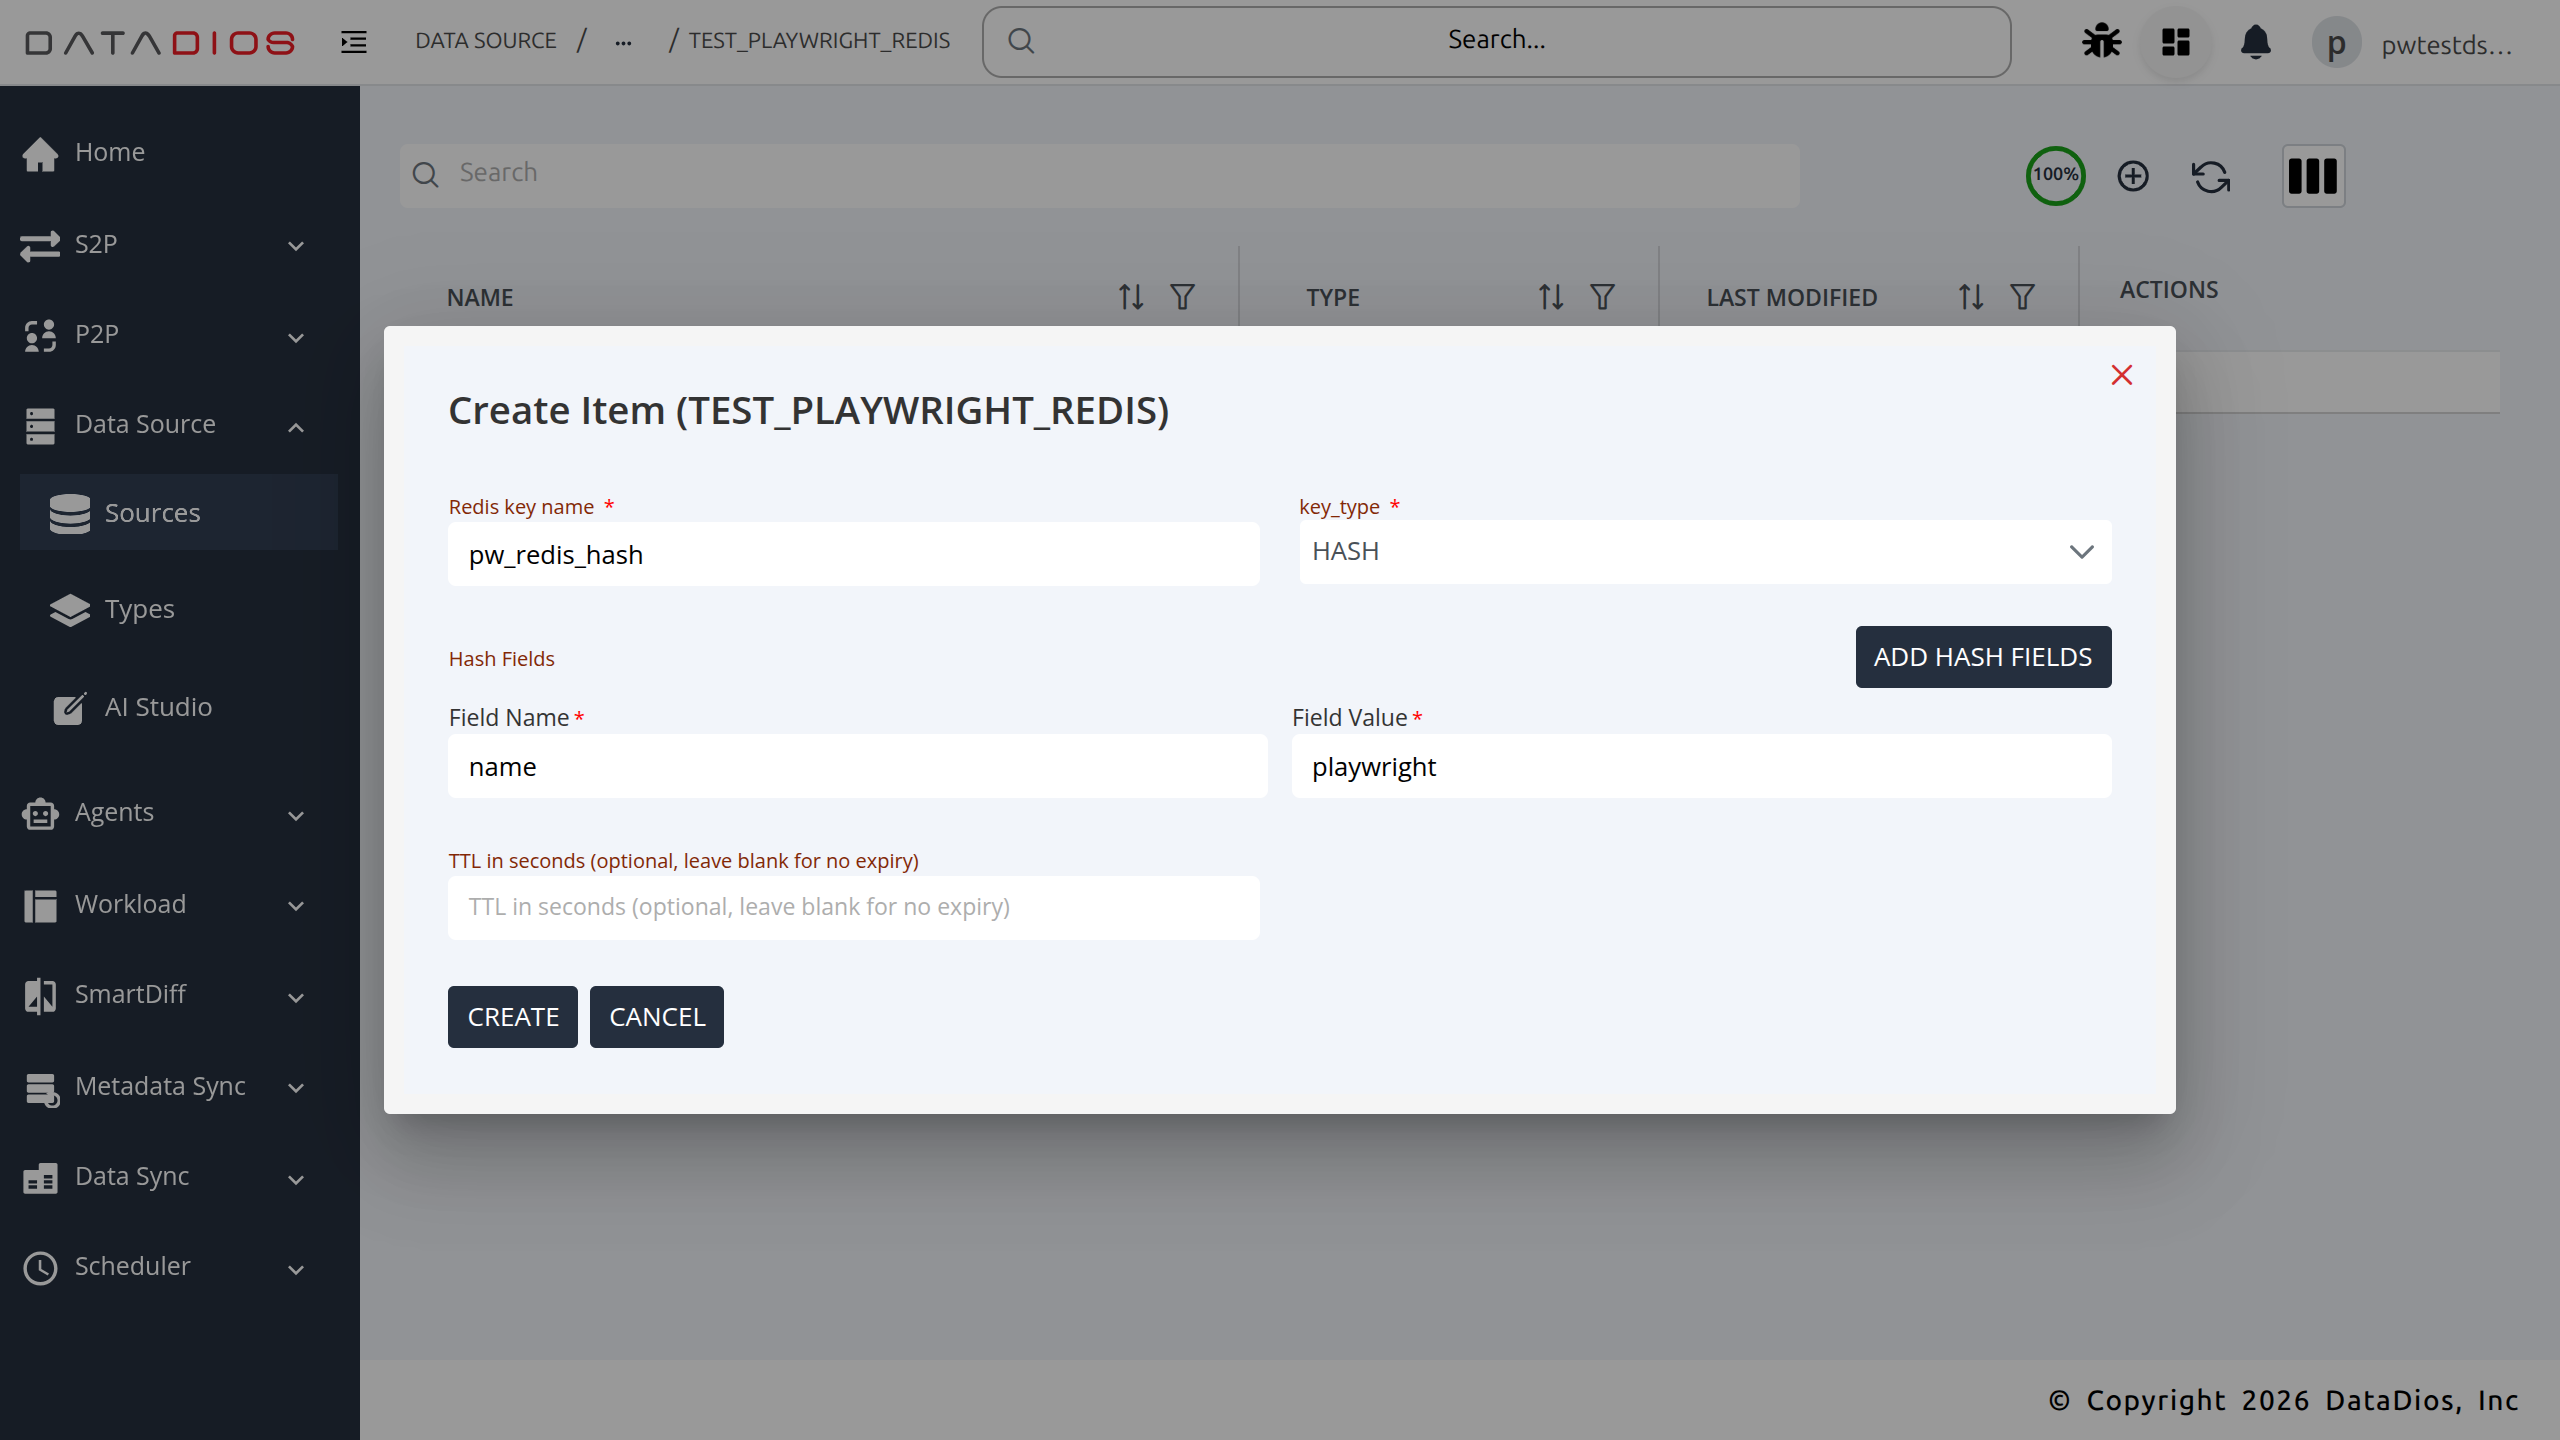
Task: Filter the TYPE column
Action: pyautogui.click(x=1601, y=297)
